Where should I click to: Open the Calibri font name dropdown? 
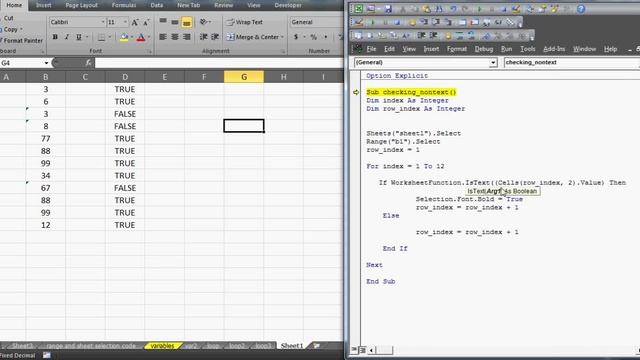(102, 22)
